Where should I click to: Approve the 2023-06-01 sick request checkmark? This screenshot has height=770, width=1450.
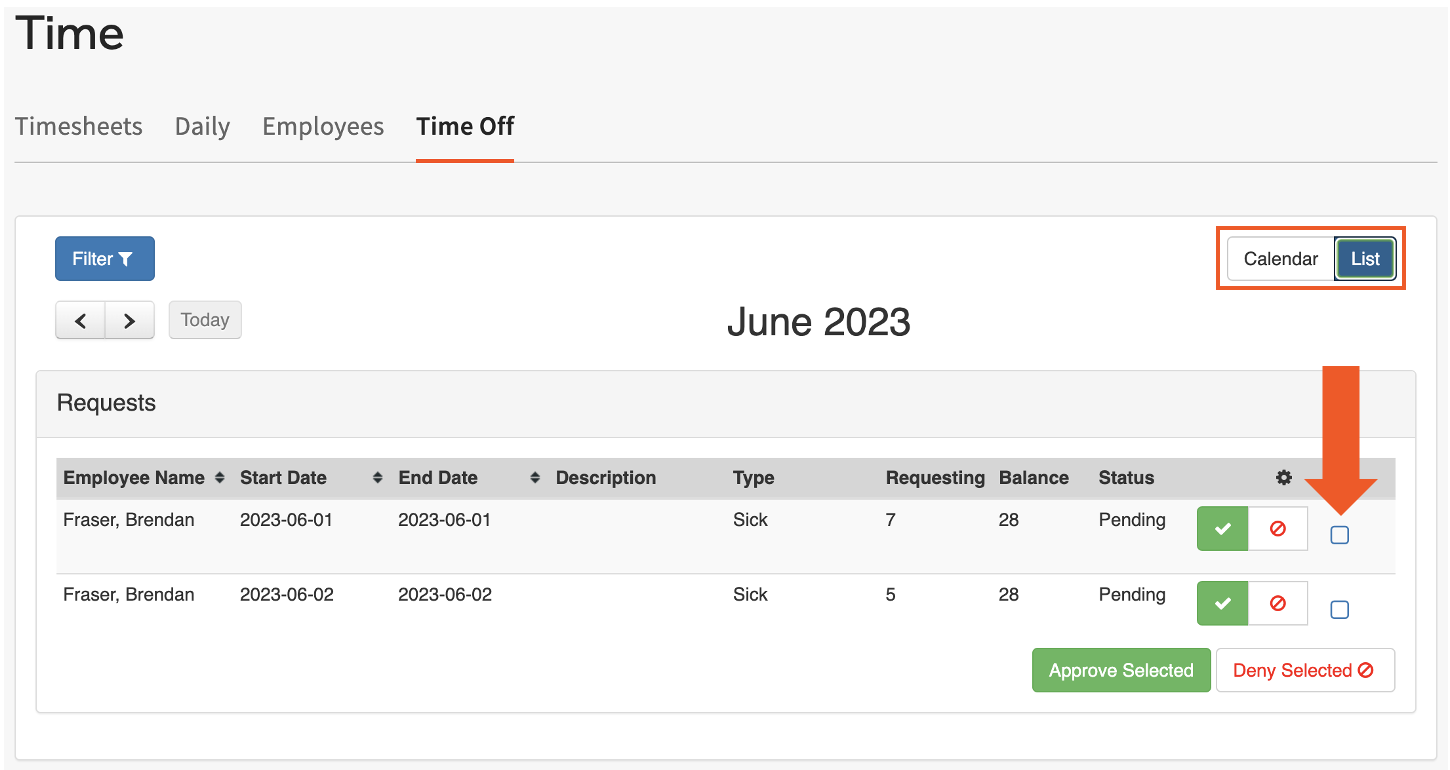pos(1222,529)
